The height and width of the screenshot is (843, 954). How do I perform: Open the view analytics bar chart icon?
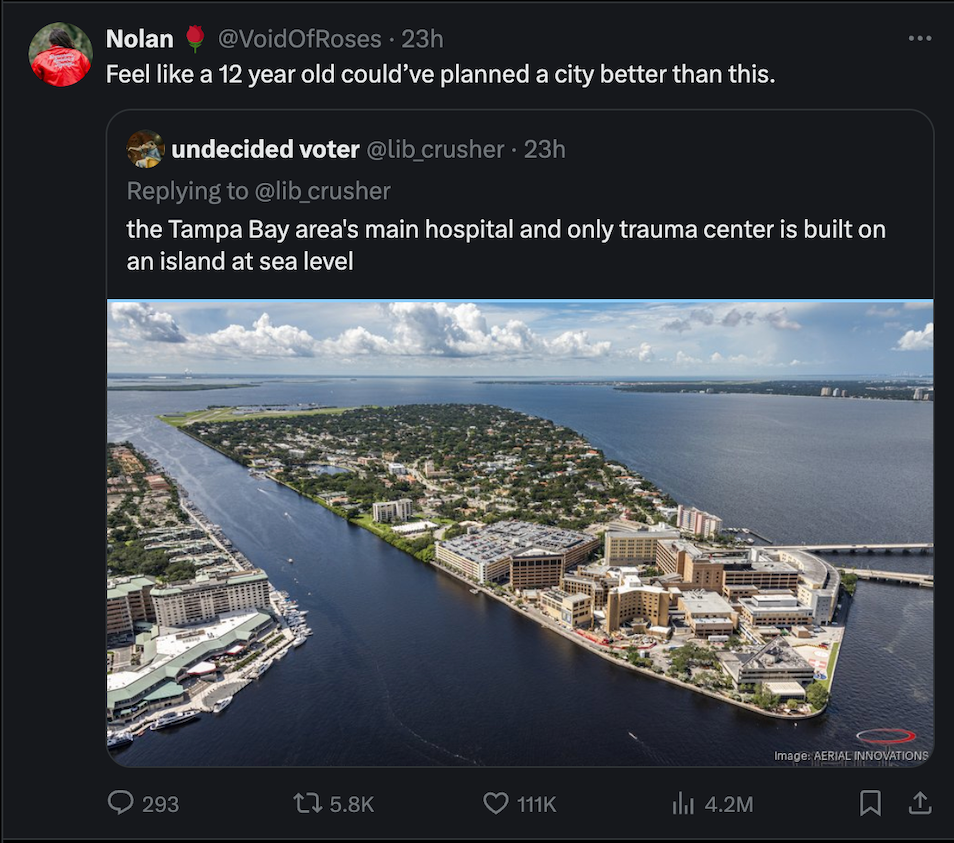pyautogui.click(x=684, y=802)
